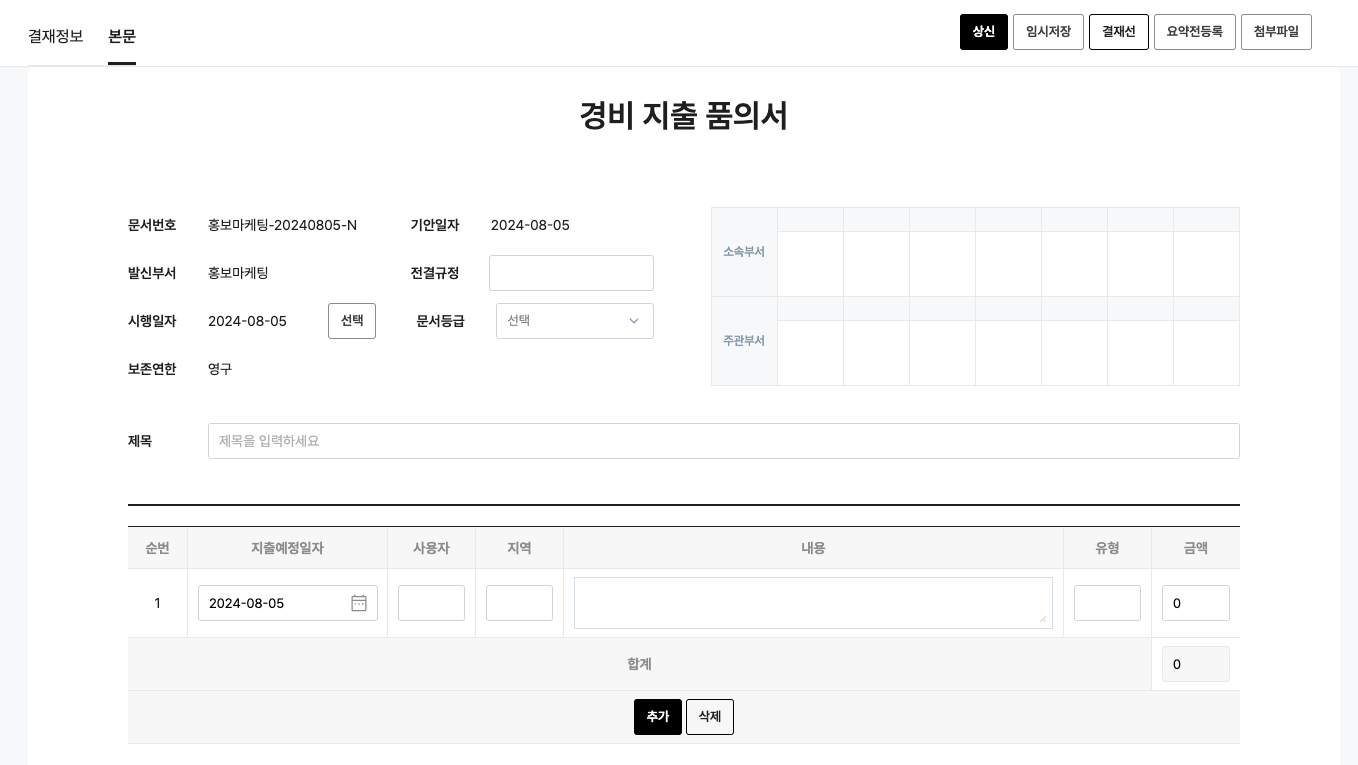Screen dimensions: 1358x765
Task: Click the 사용자 input in row 1
Action: click(431, 603)
